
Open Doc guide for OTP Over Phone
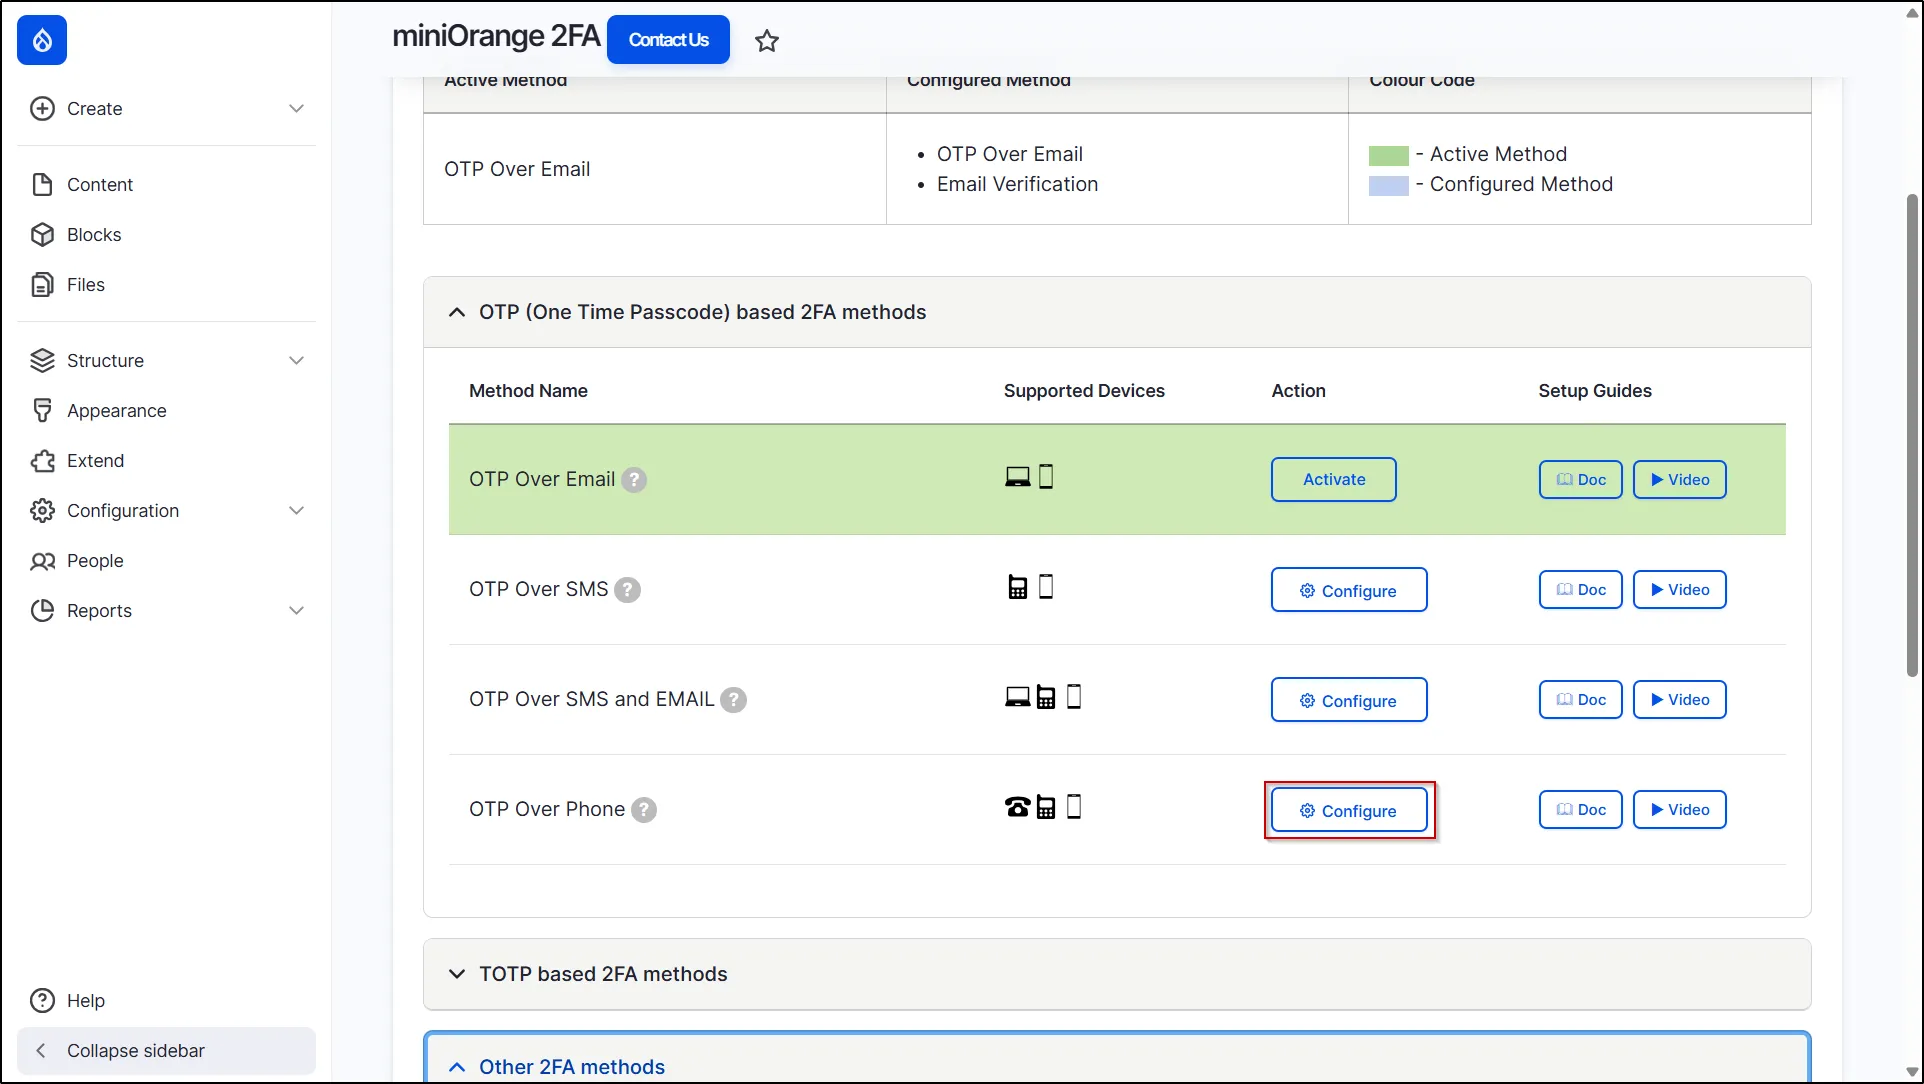1580,810
